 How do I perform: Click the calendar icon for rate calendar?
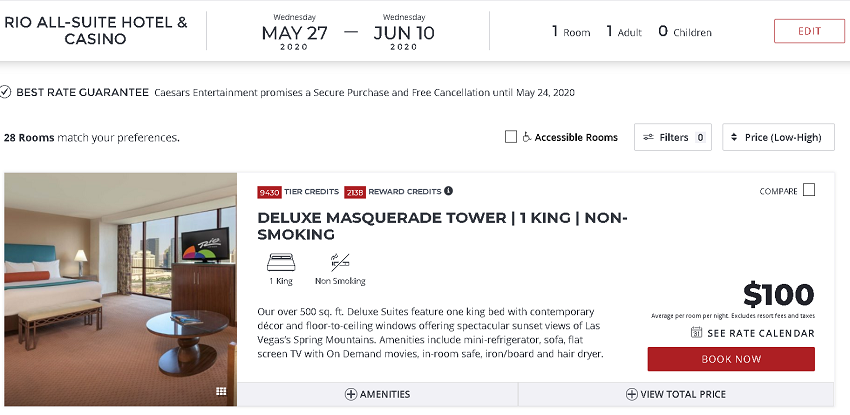[x=696, y=333]
